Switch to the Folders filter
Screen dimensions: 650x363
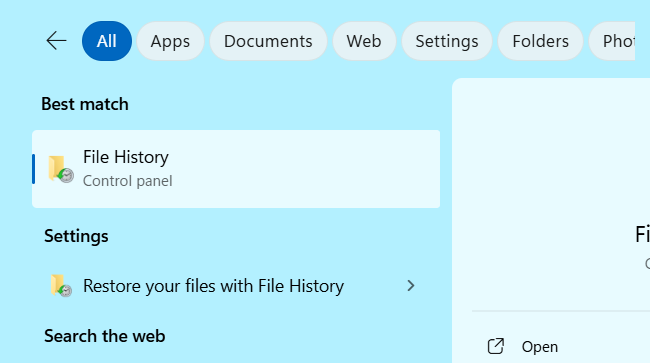[541, 41]
